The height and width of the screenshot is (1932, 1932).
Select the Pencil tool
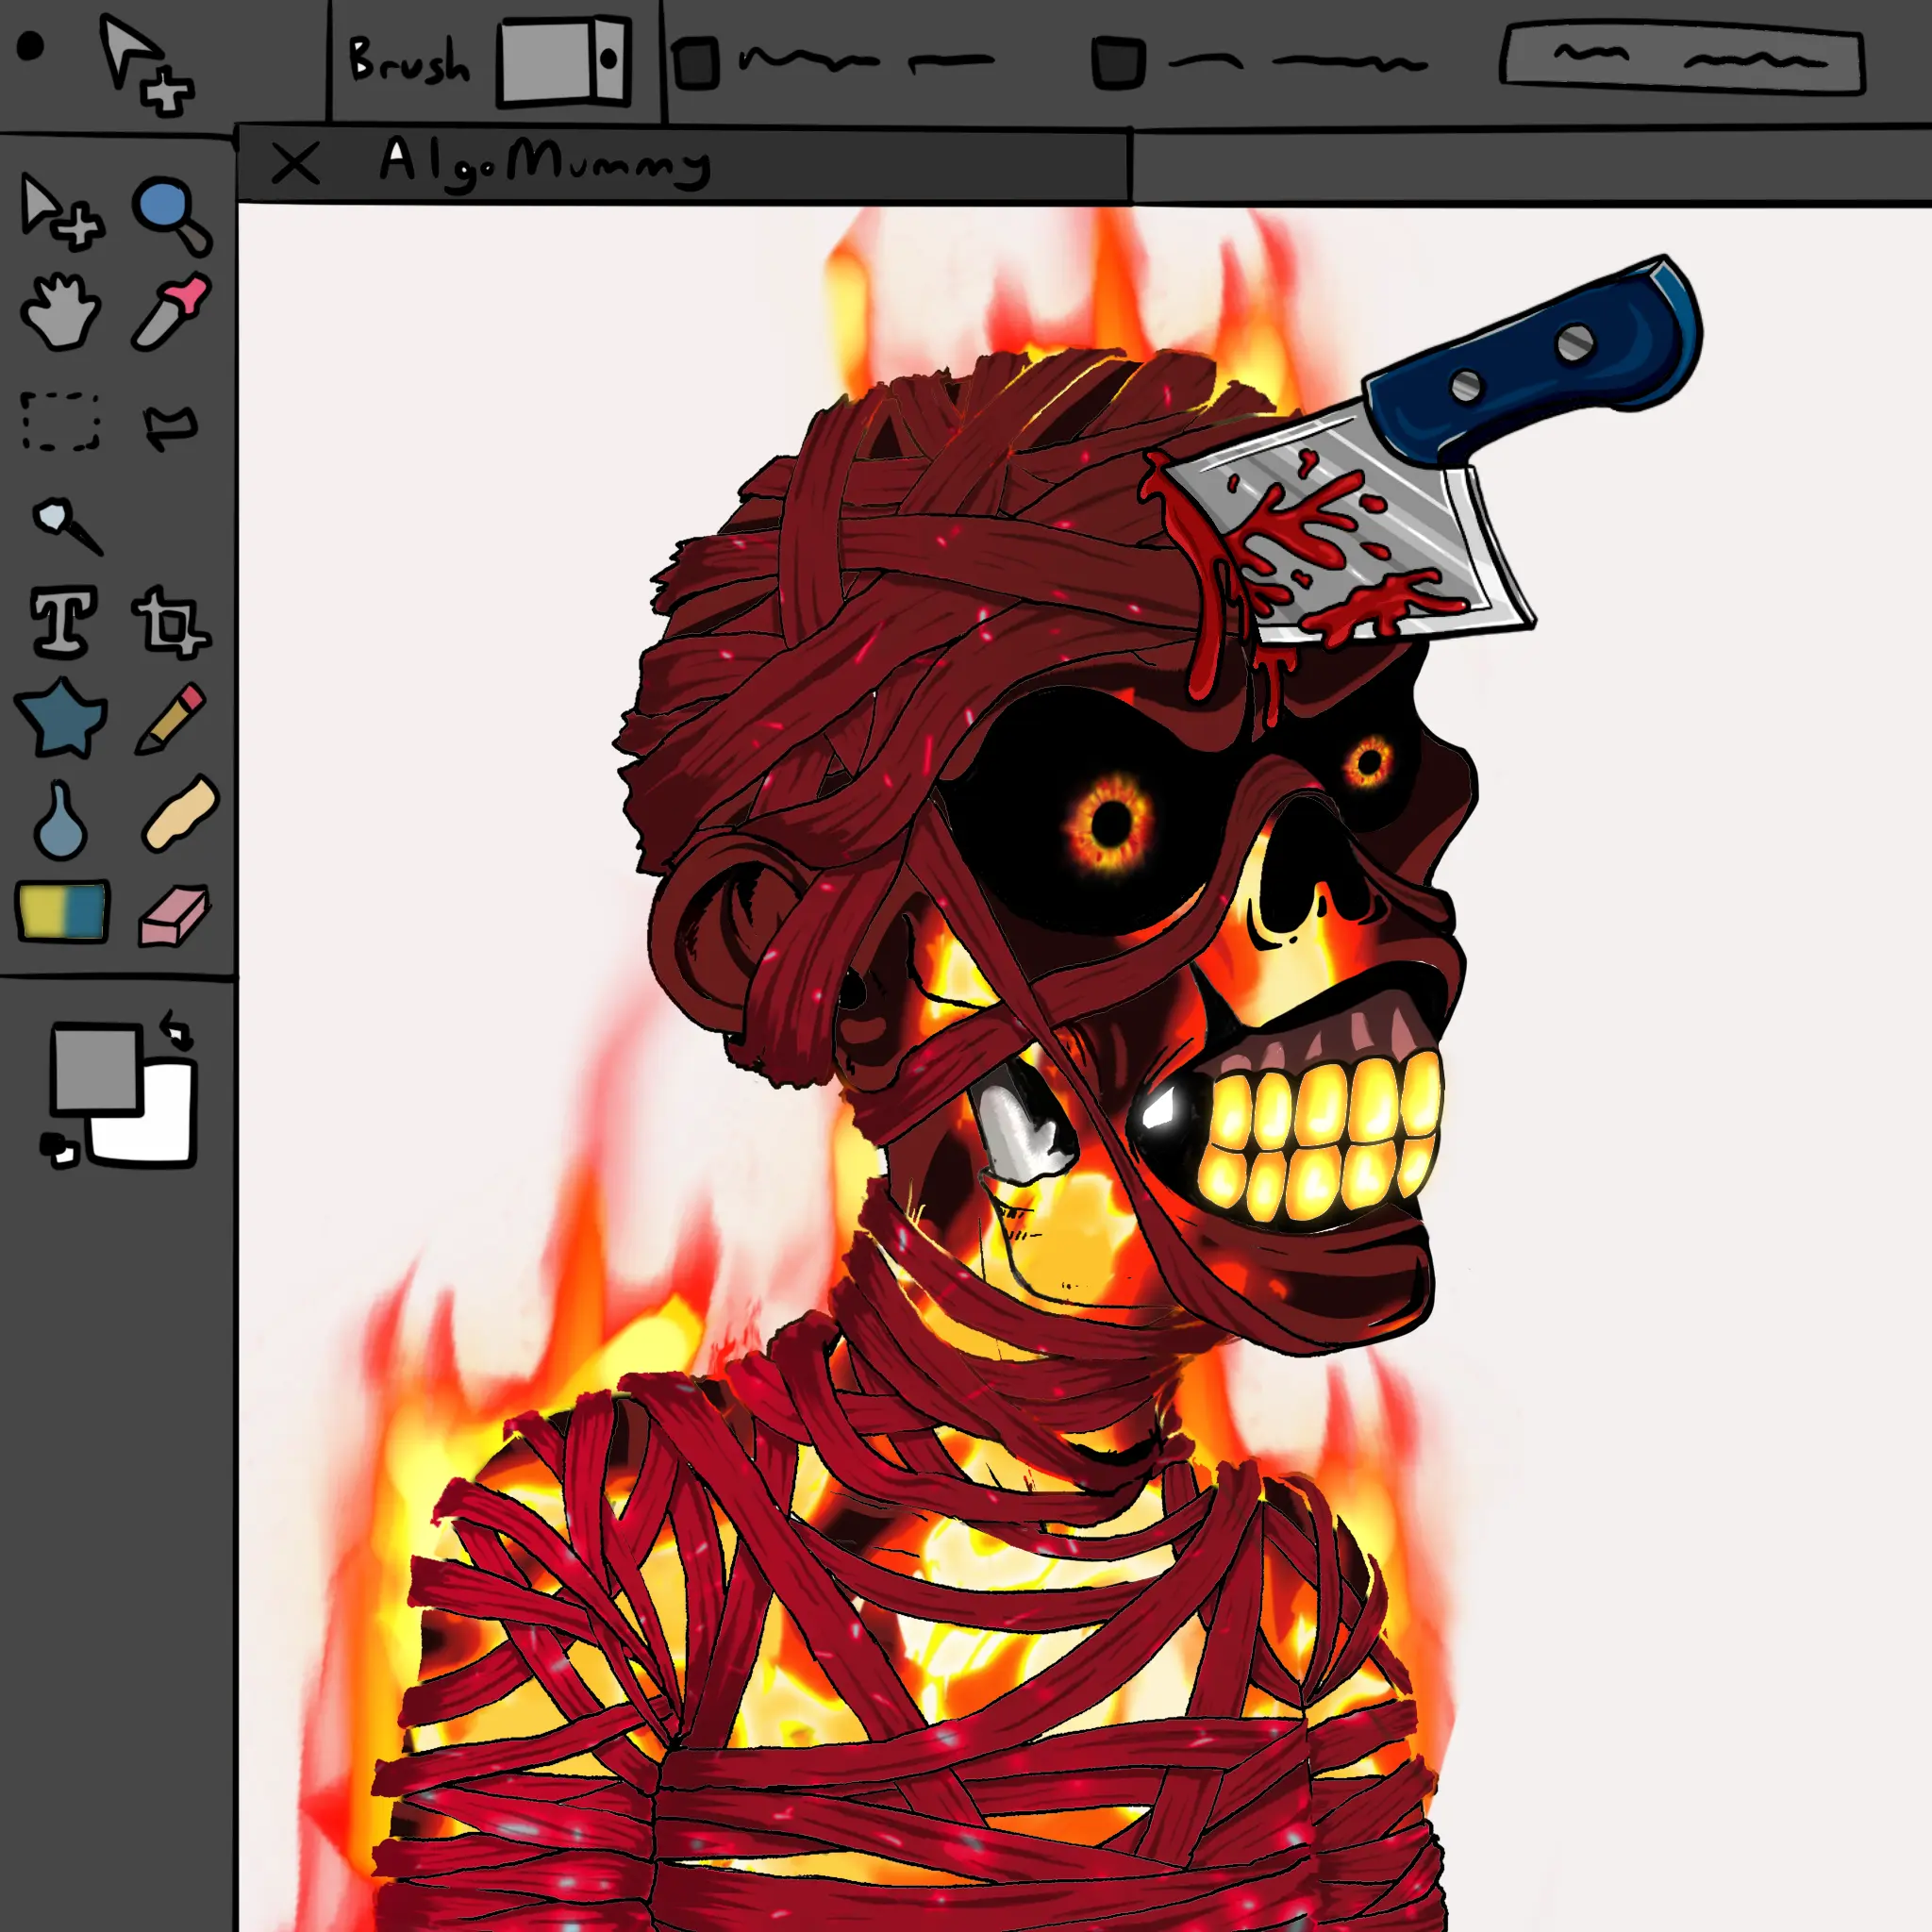point(172,718)
